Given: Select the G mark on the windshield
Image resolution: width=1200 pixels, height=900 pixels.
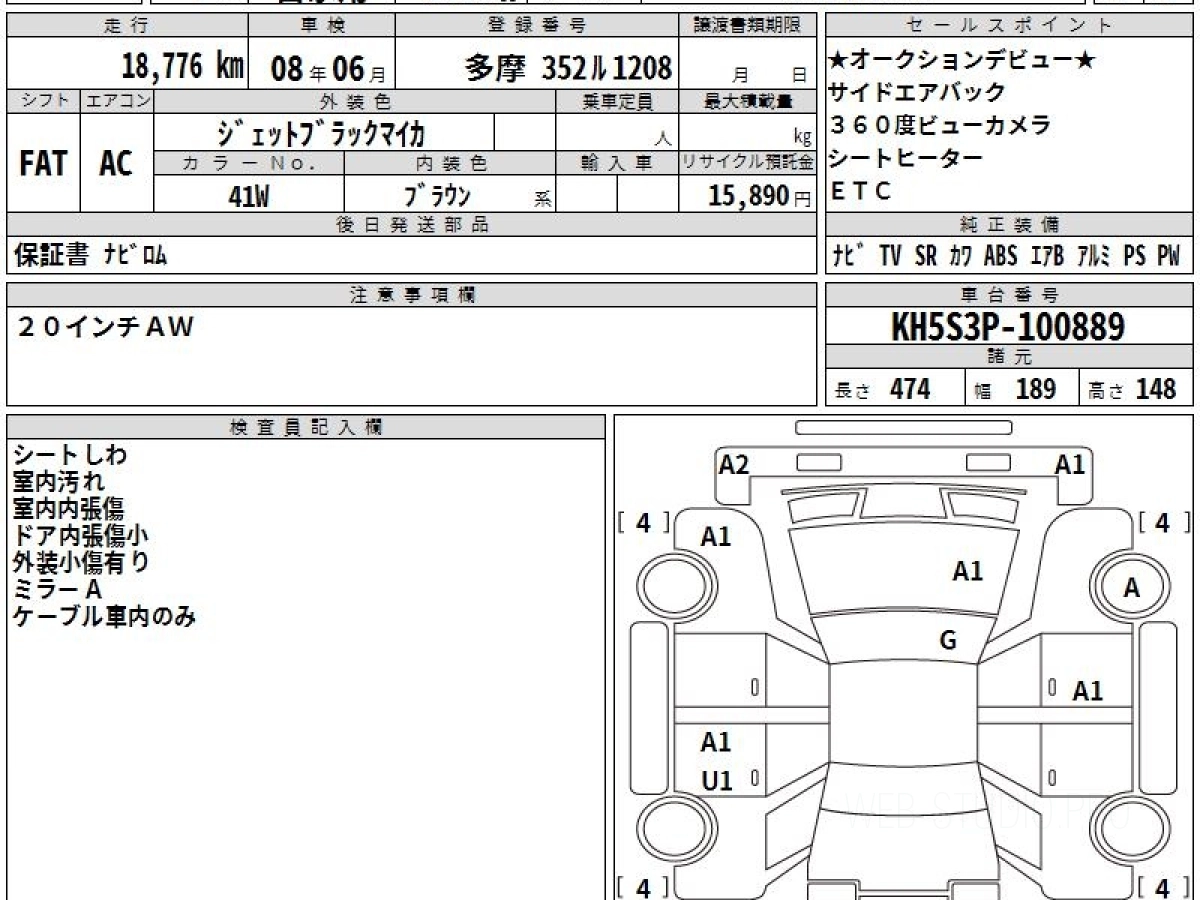Looking at the screenshot, I should pos(948,641).
